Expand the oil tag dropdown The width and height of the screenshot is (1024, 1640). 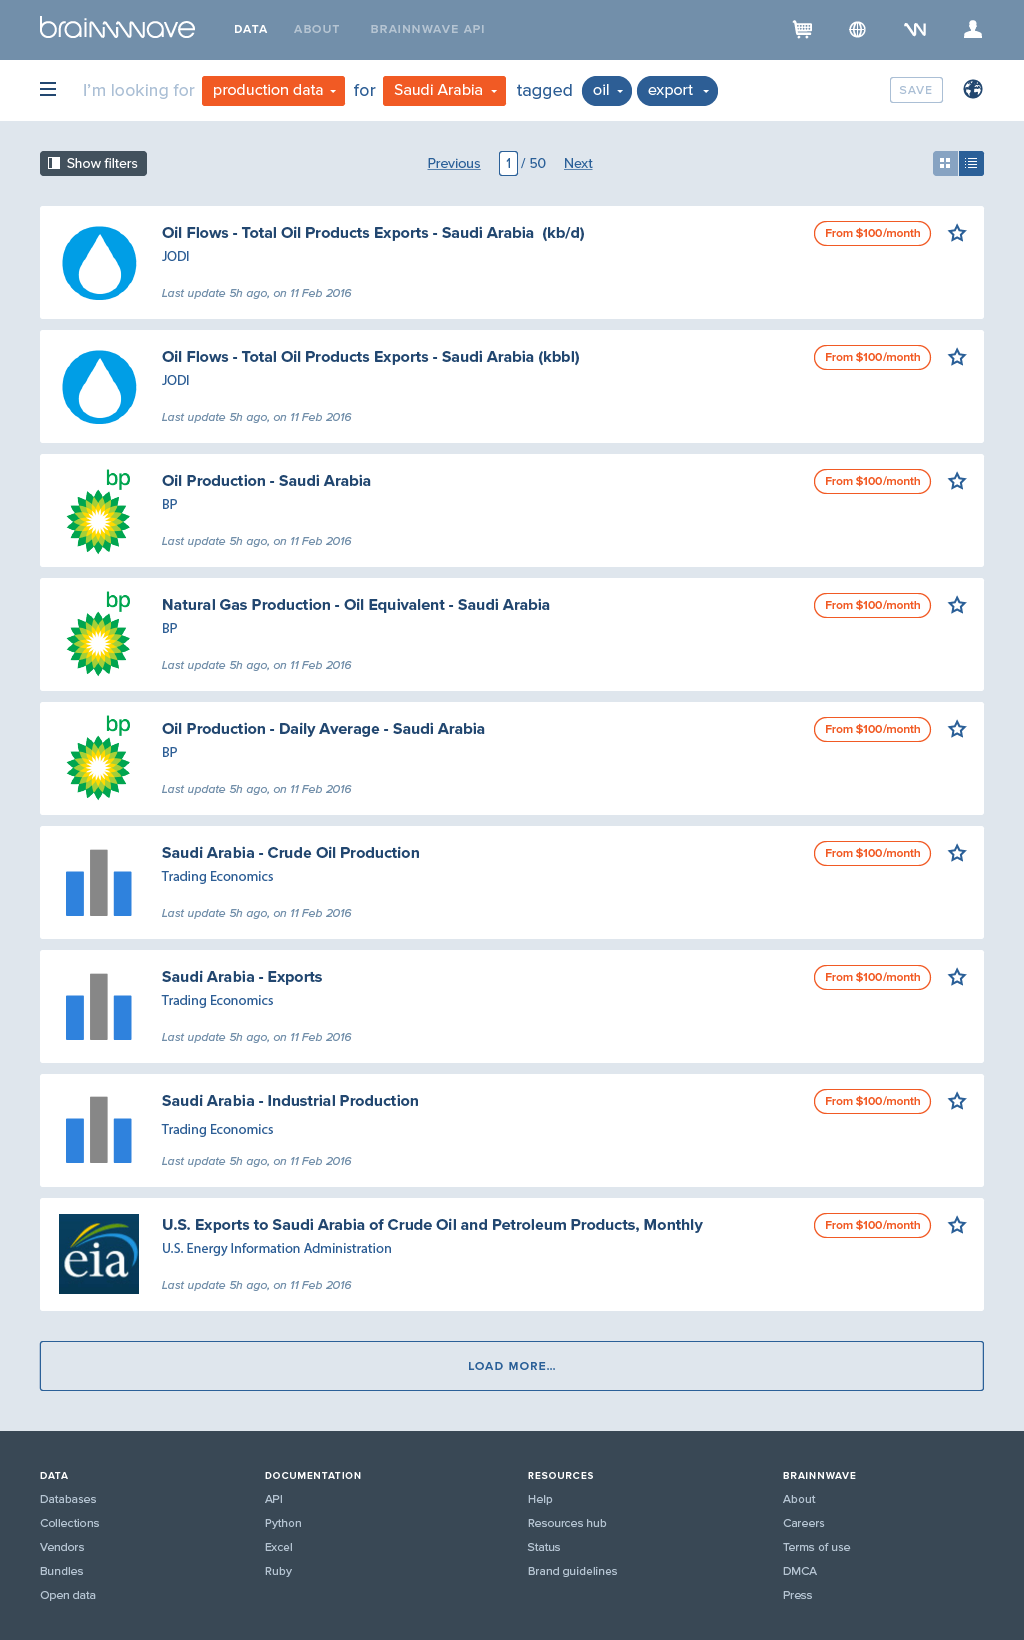pos(607,90)
